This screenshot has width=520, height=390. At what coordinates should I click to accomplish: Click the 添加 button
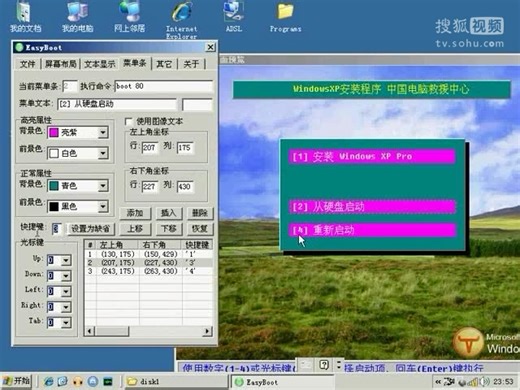pos(135,213)
